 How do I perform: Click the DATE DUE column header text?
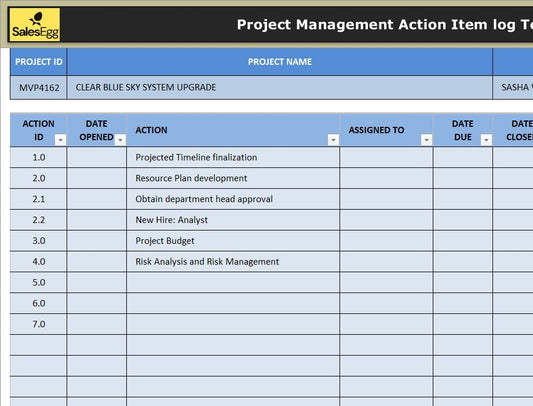pyautogui.click(x=463, y=130)
